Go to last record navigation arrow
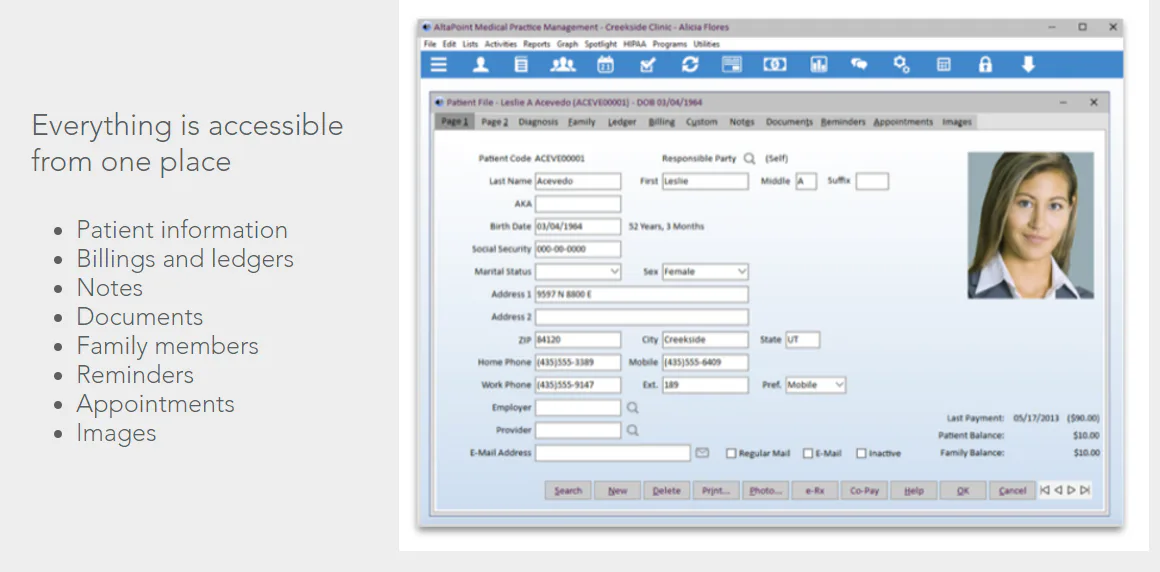1160x572 pixels. click(x=1085, y=490)
